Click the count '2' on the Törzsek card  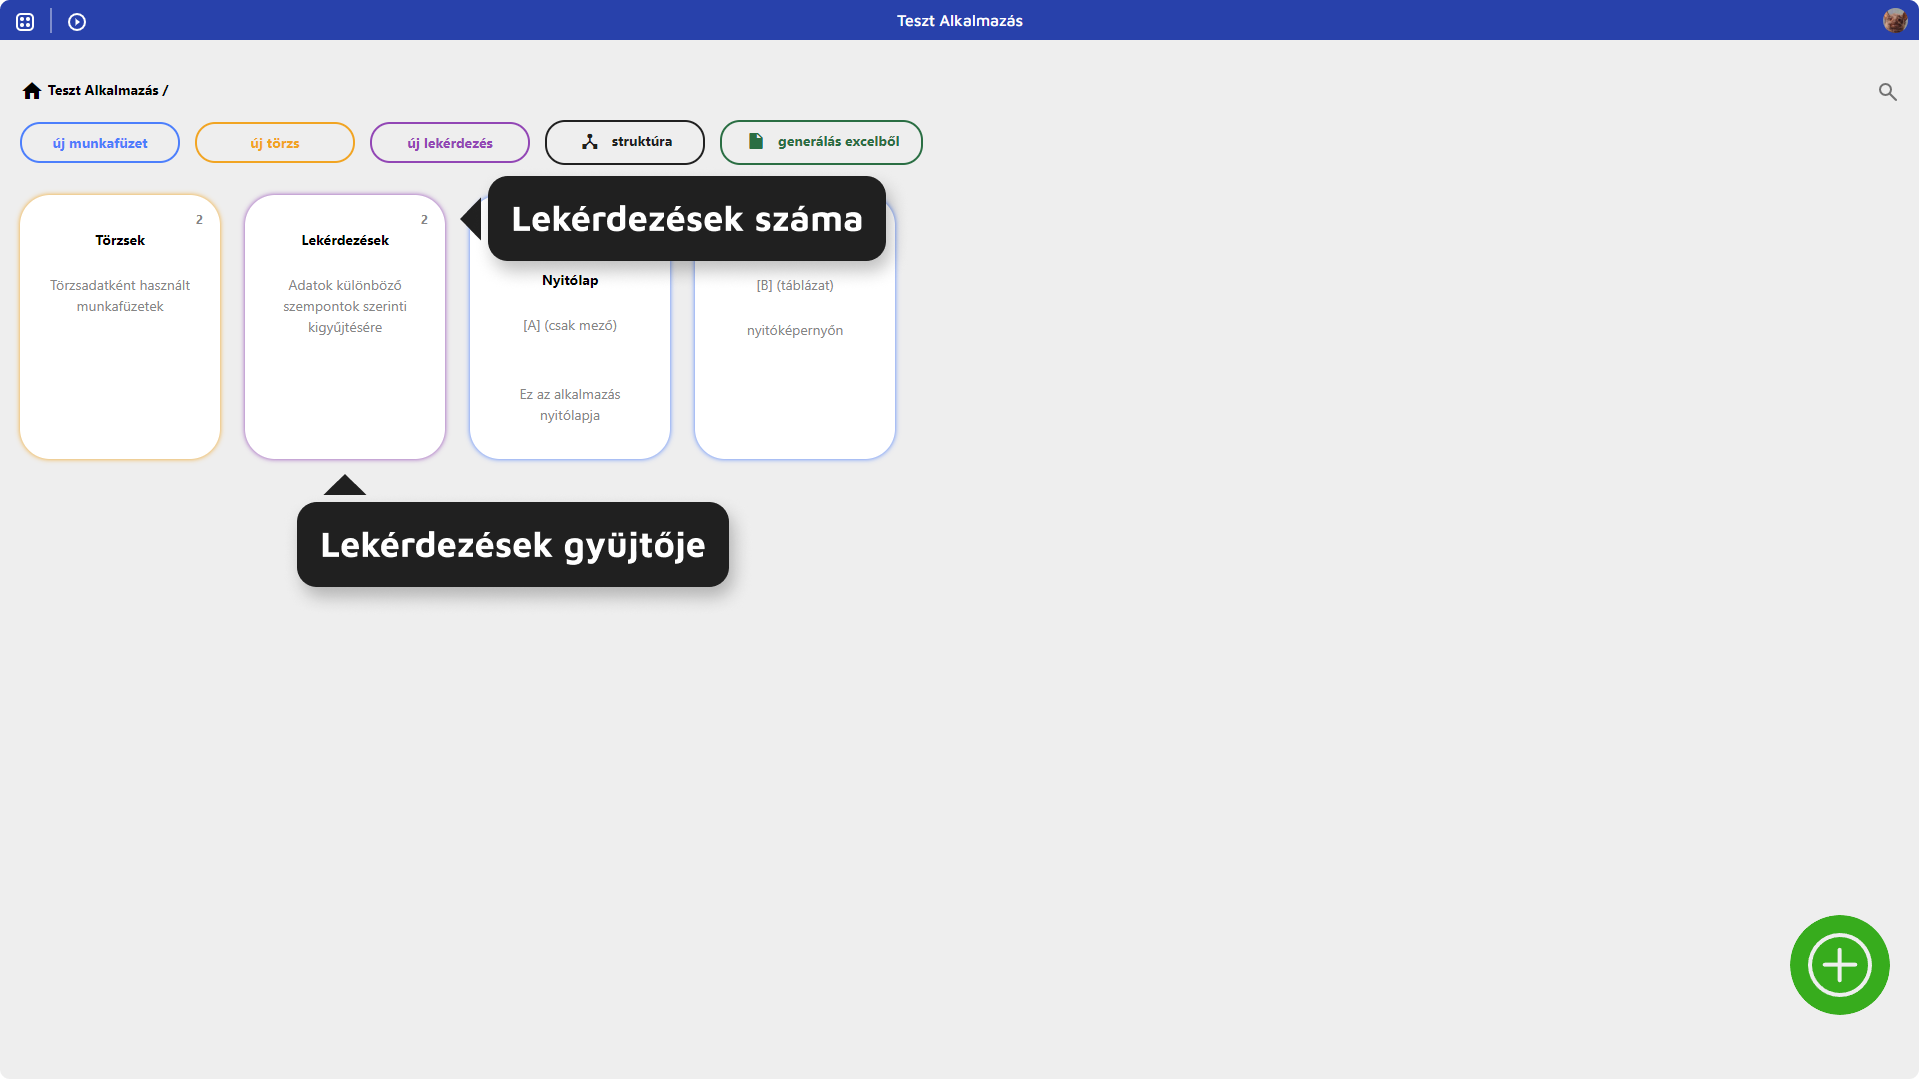(199, 220)
